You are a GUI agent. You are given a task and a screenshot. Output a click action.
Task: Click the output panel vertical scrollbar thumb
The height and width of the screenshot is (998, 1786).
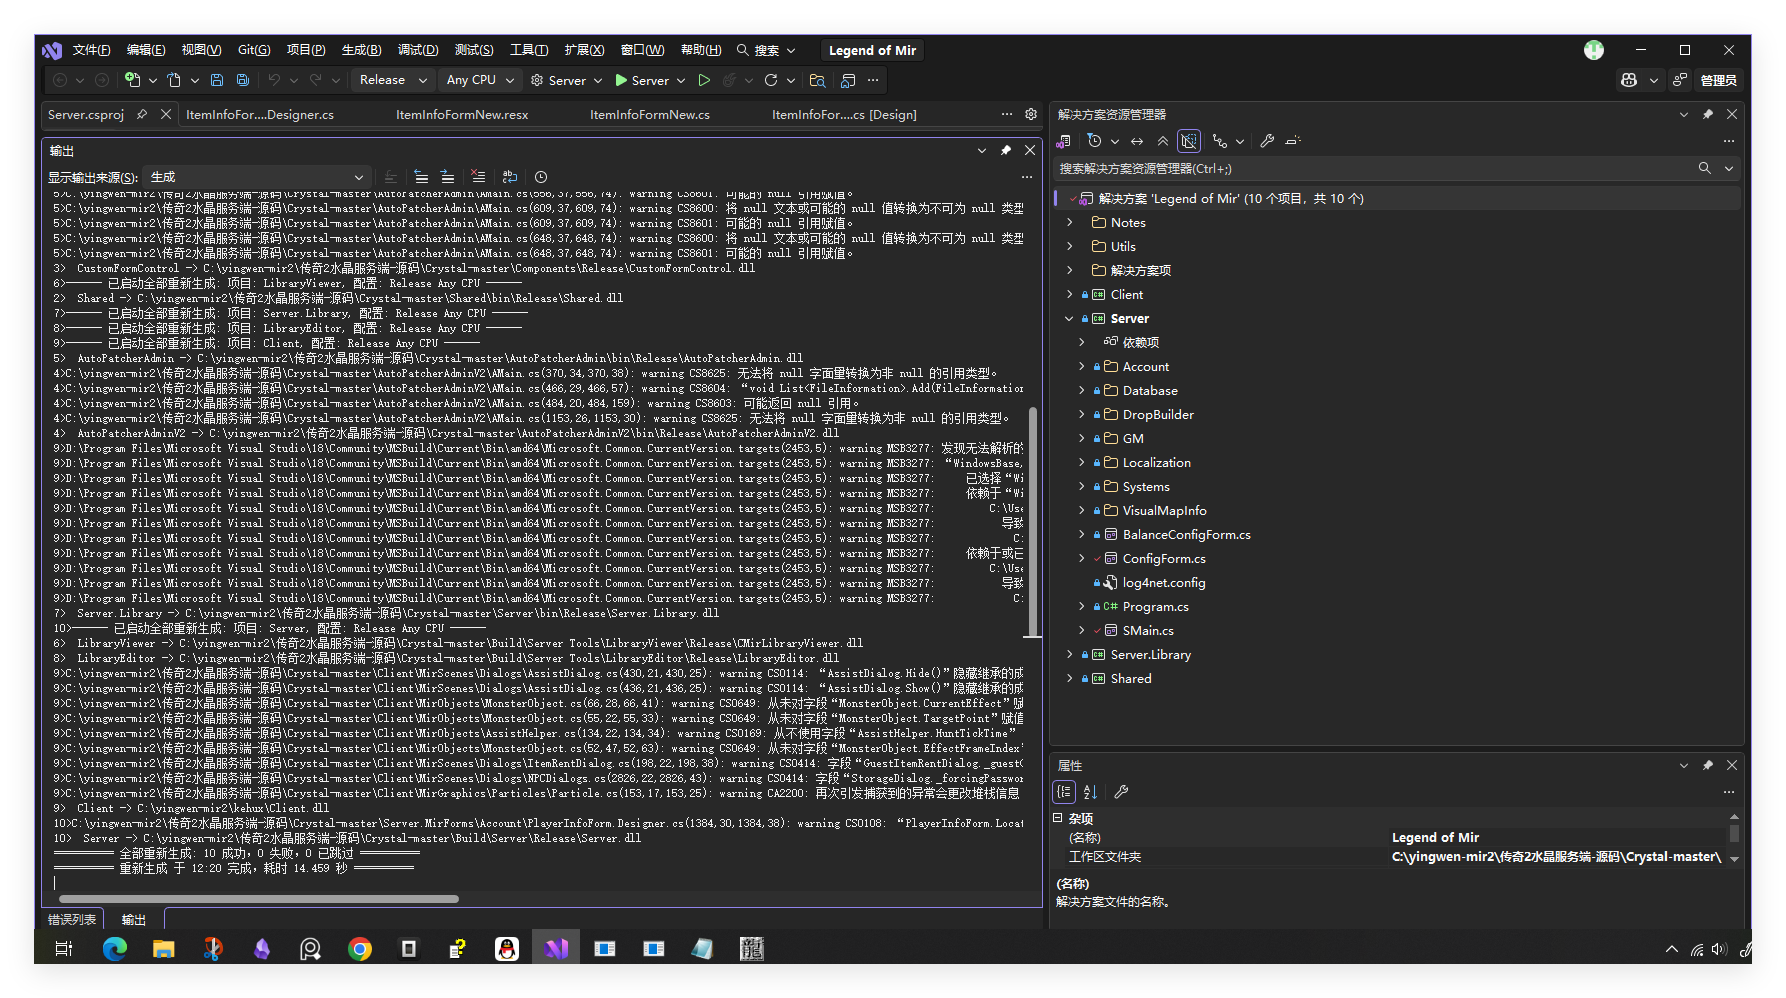pyautogui.click(x=1033, y=520)
